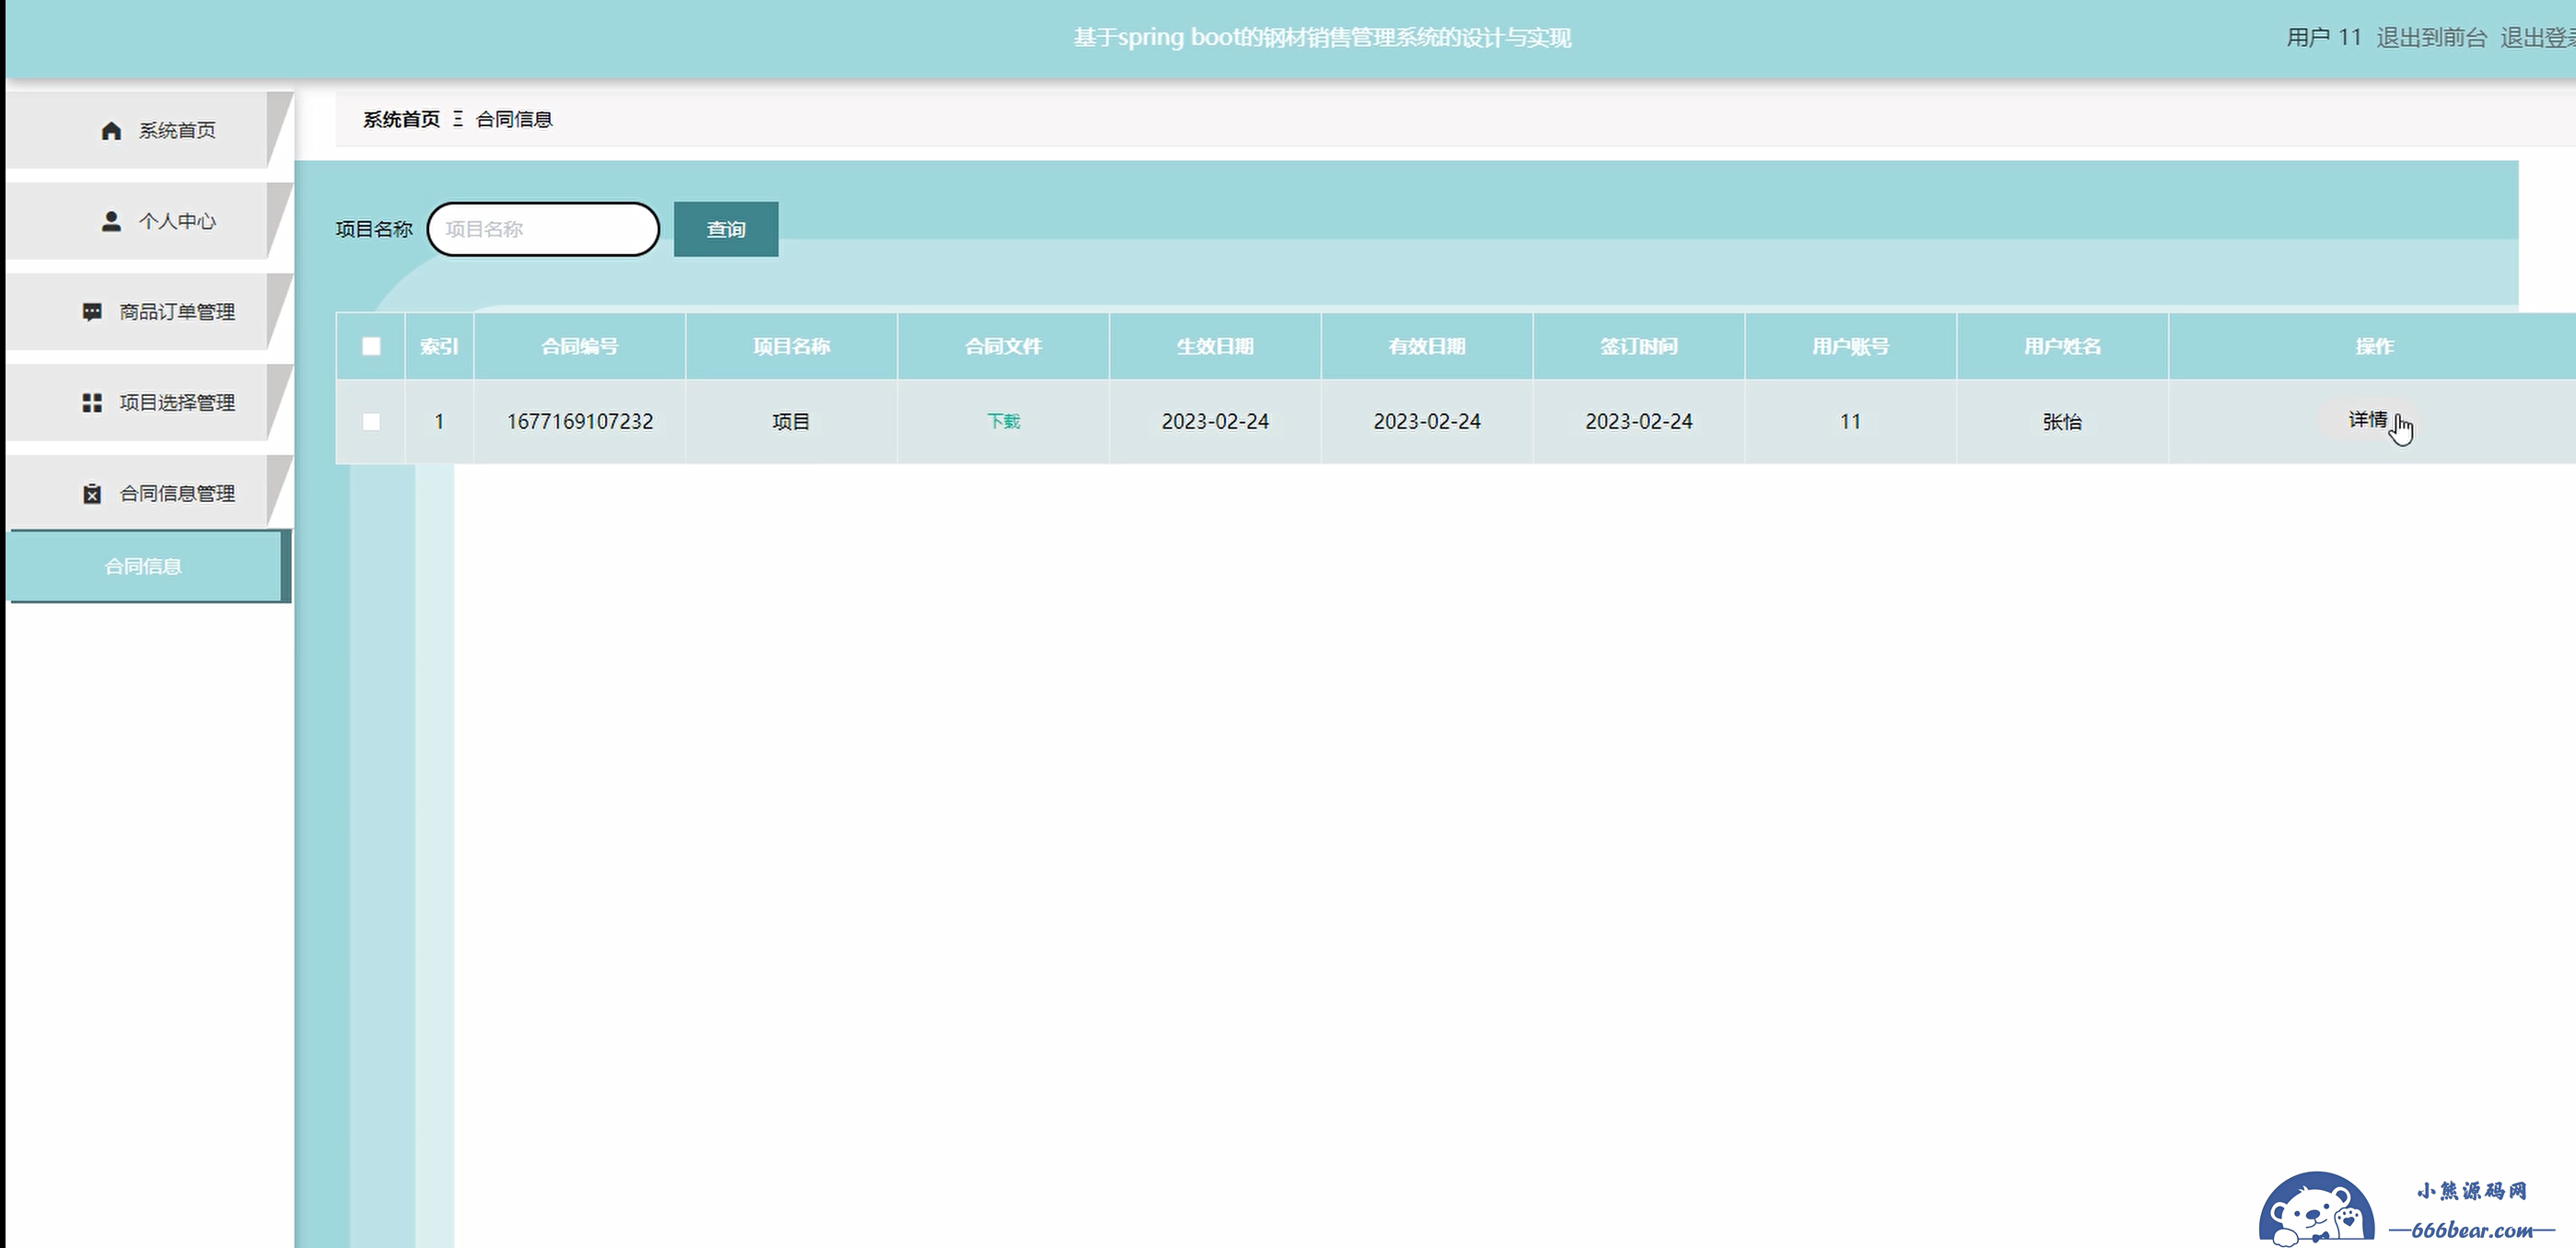Click the person icon for 个人中心
The height and width of the screenshot is (1248, 2576).
111,221
